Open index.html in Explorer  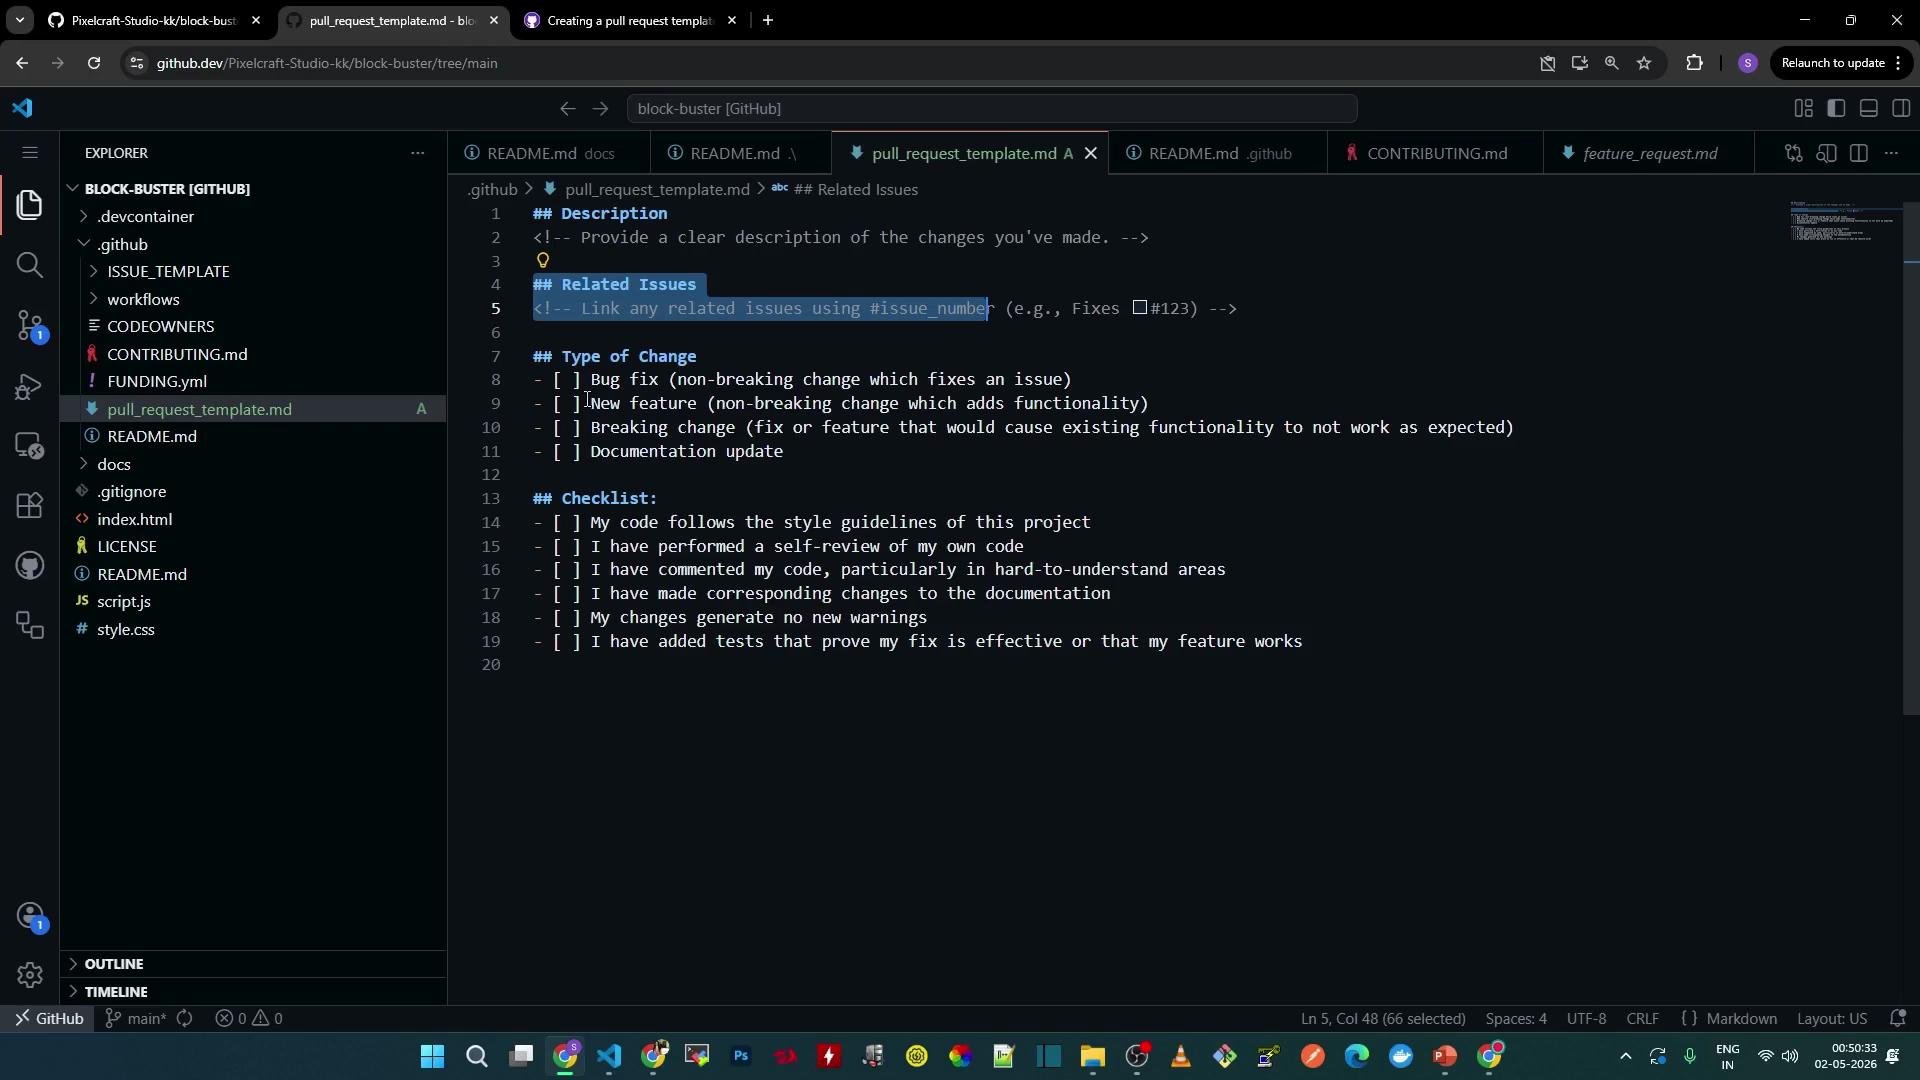pyautogui.click(x=255, y=520)
